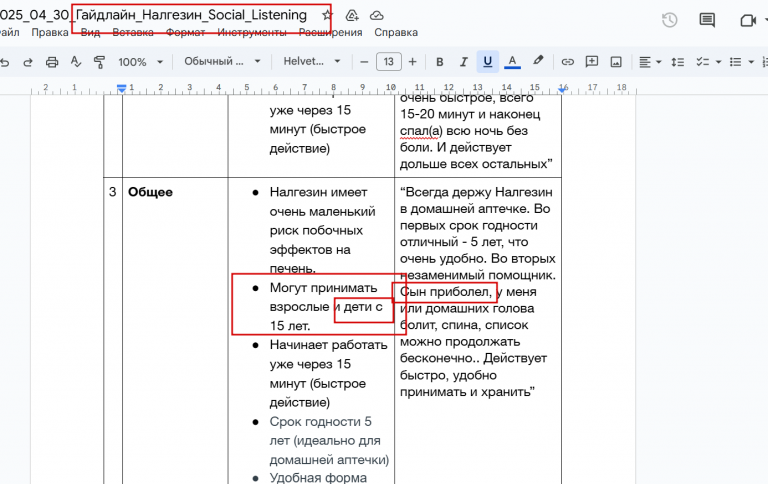Click the underlined word "спал(а)"
768x484 pixels.
pyautogui.click(x=421, y=131)
